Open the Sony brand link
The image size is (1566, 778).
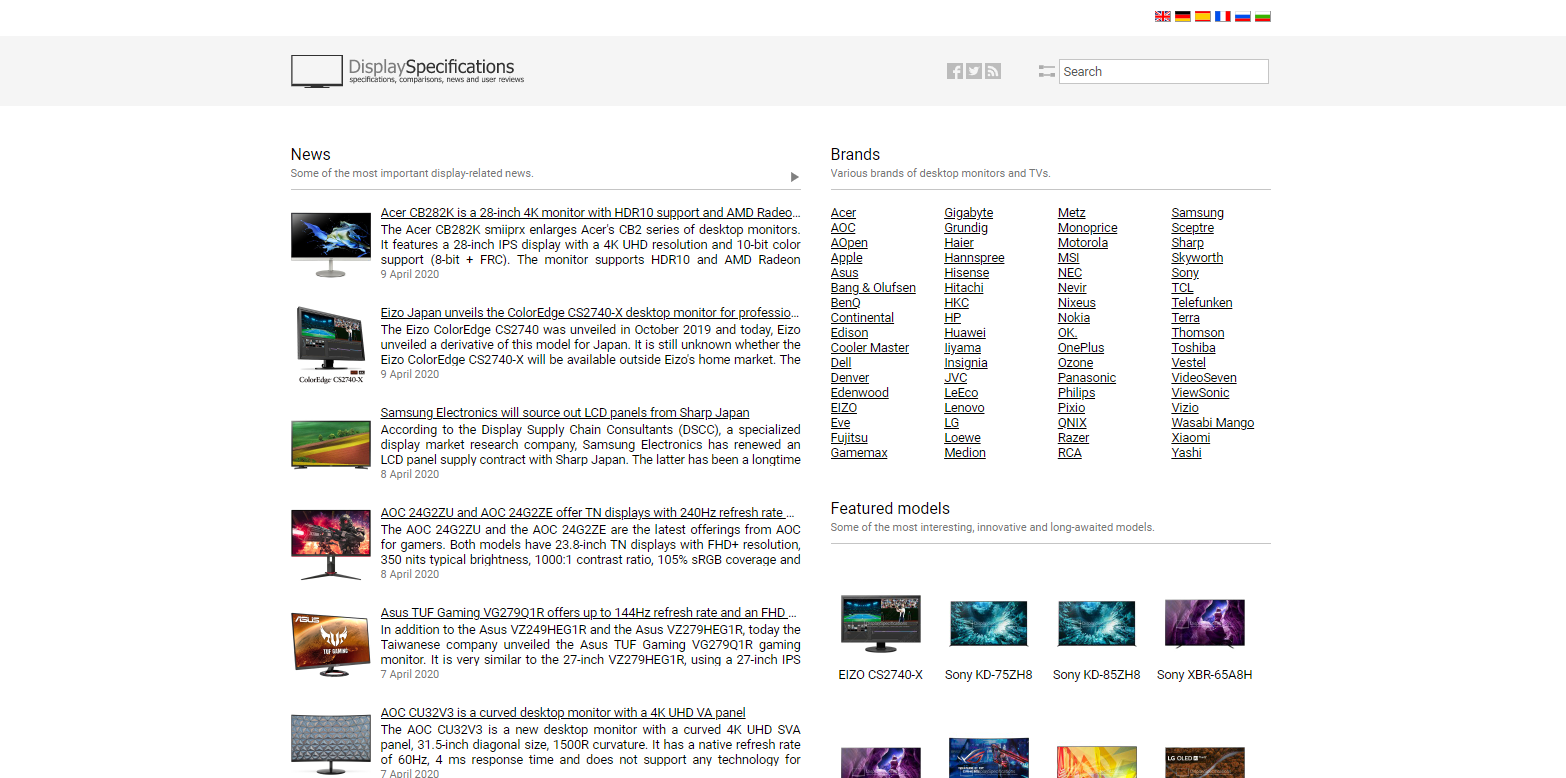1185,273
